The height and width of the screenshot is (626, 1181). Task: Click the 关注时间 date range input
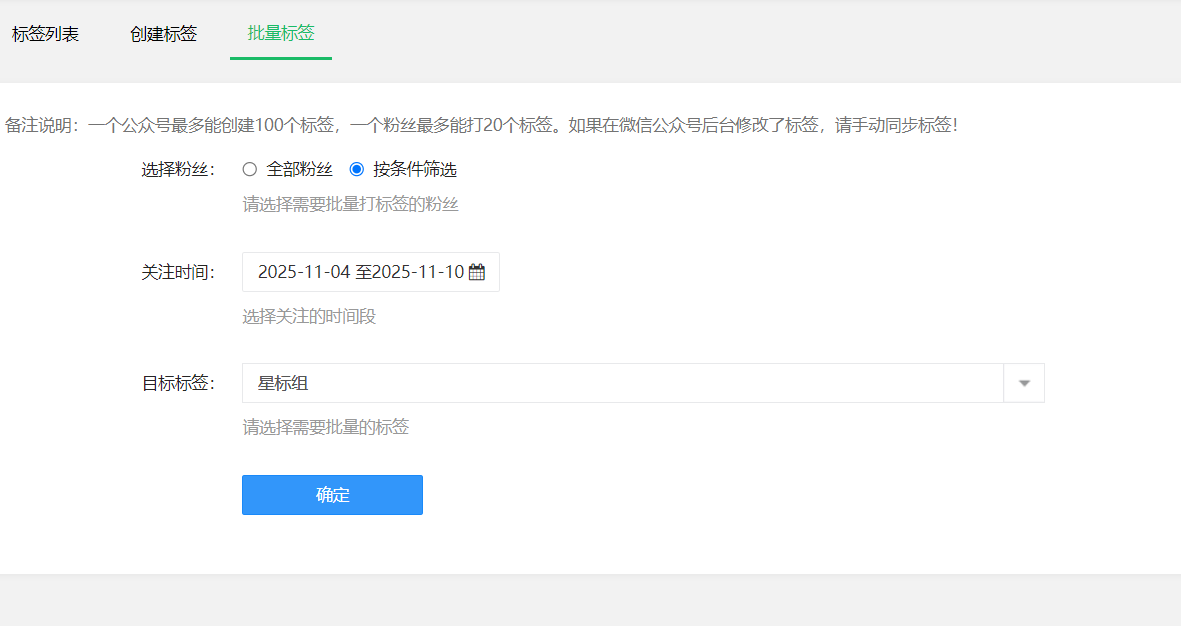click(360, 272)
